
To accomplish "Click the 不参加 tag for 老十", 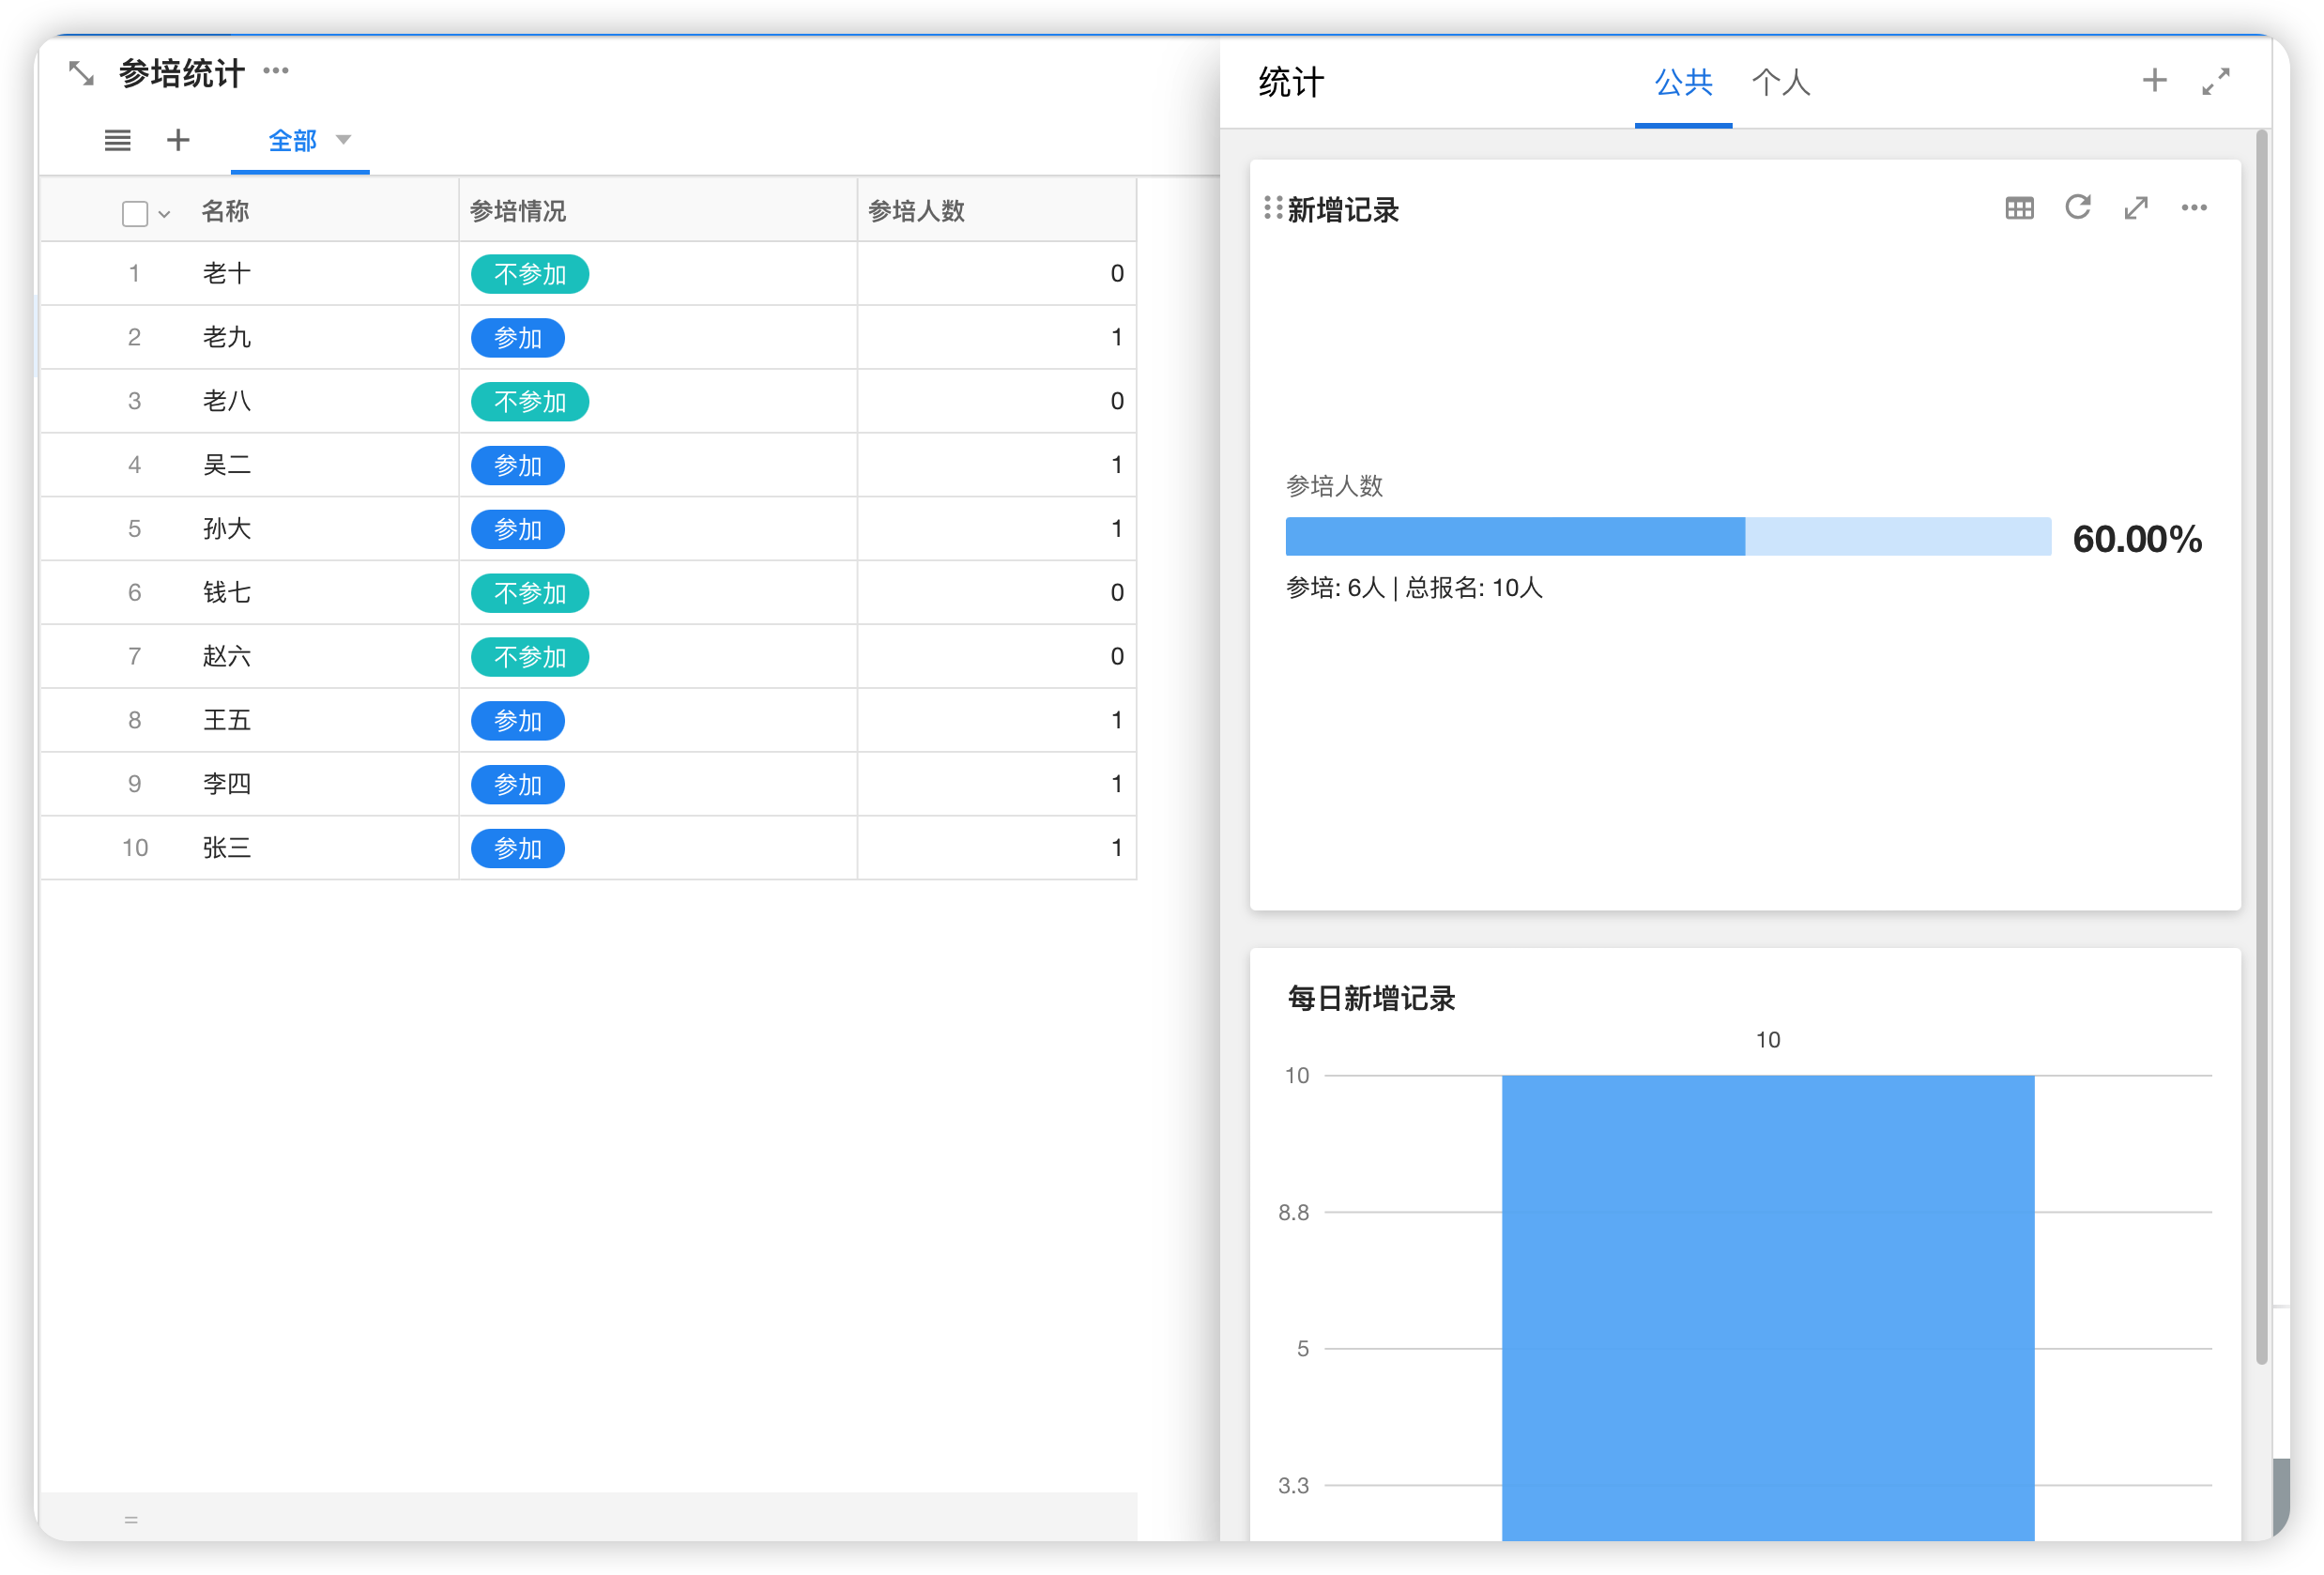I will tap(529, 274).
